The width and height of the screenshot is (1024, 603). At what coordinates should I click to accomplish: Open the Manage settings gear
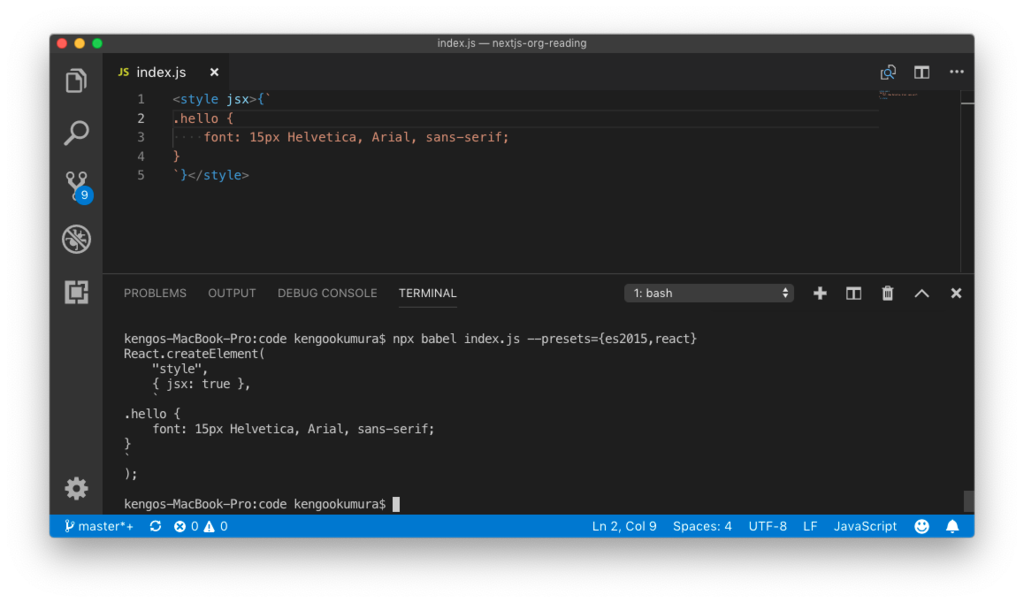[76, 488]
